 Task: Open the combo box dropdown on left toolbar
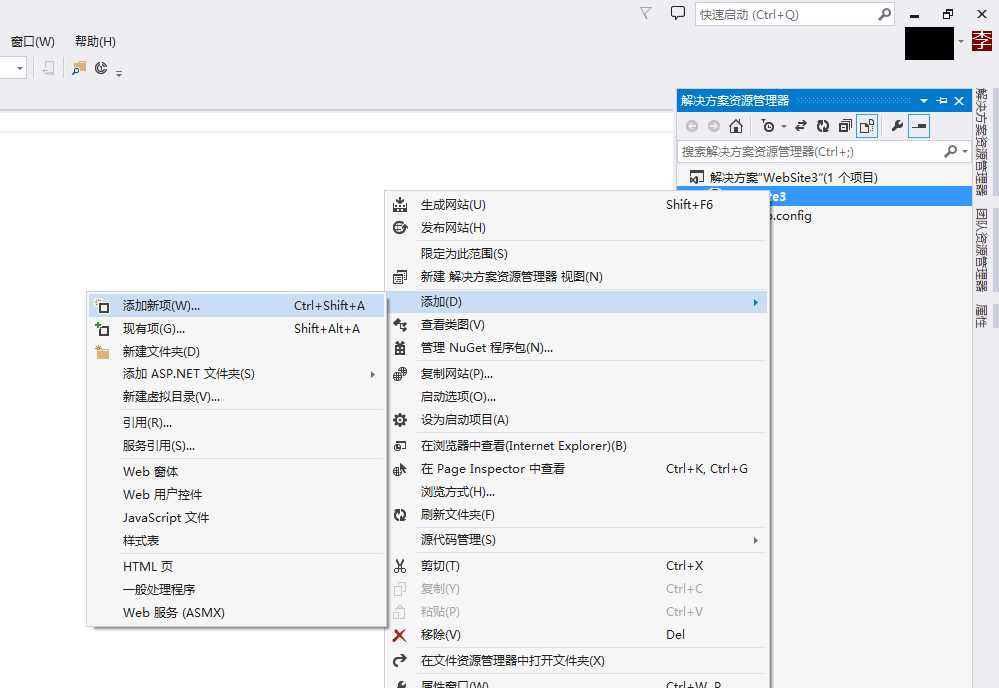coord(20,68)
